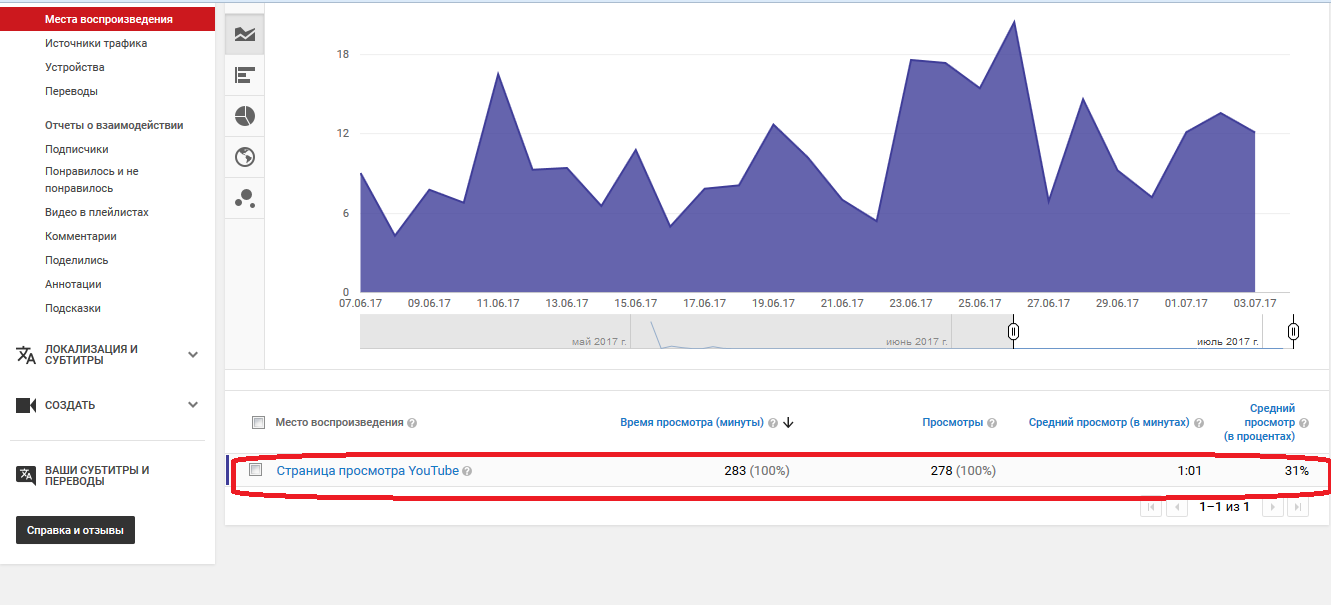
Task: Open help icon beside Страница просмотра YouTube
Action: click(467, 471)
